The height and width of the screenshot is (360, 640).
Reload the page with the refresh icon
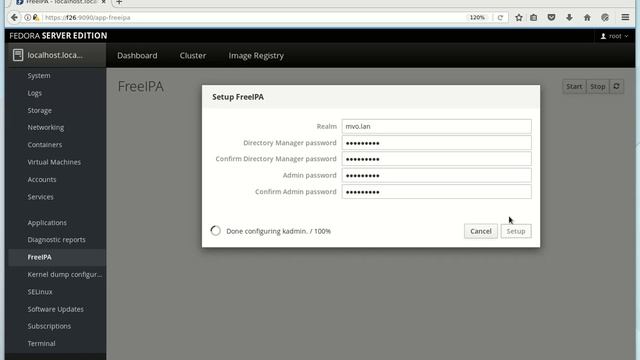500,18
